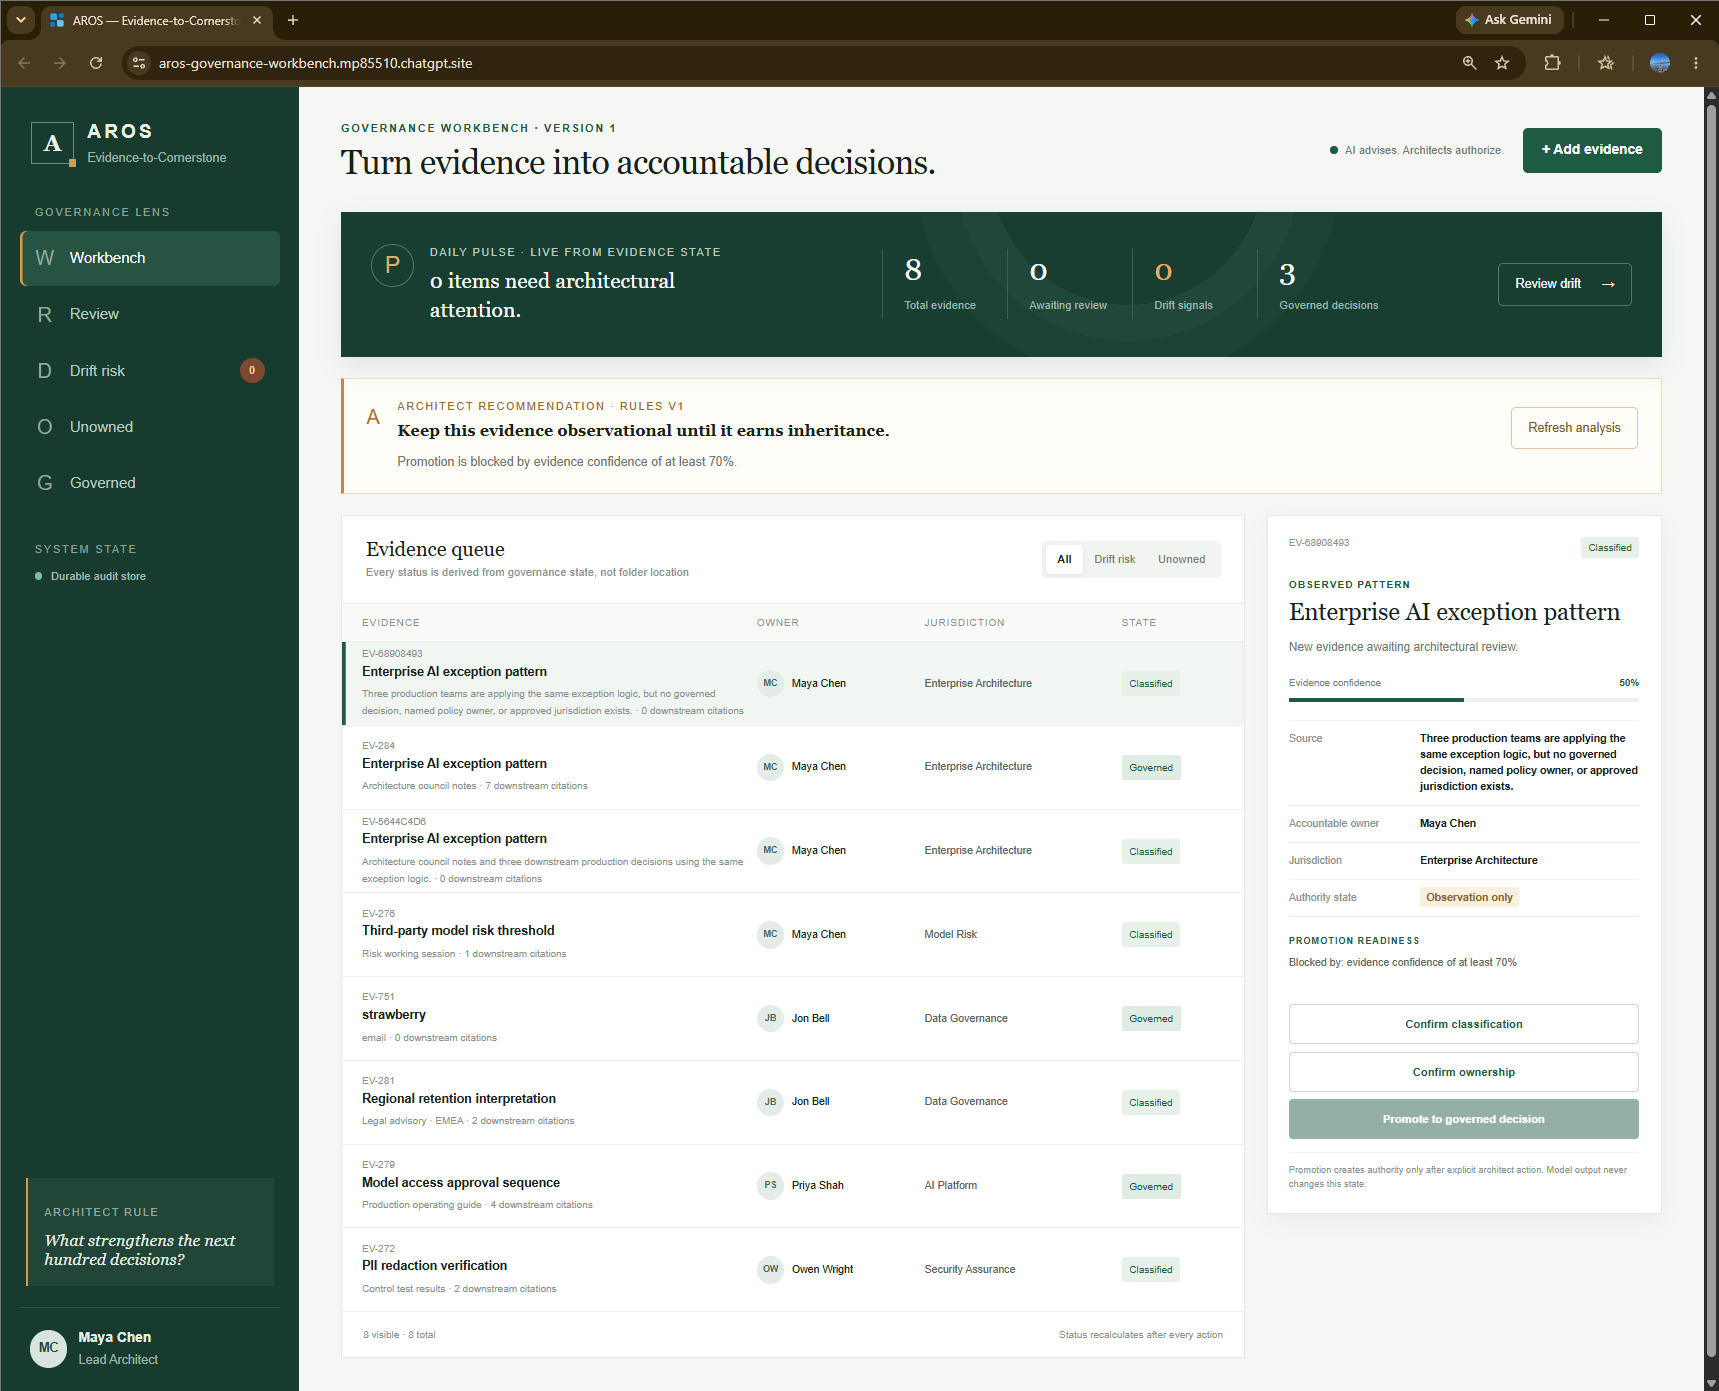The width and height of the screenshot is (1719, 1391).
Task: Click Ask Gemini button
Action: (x=1508, y=20)
